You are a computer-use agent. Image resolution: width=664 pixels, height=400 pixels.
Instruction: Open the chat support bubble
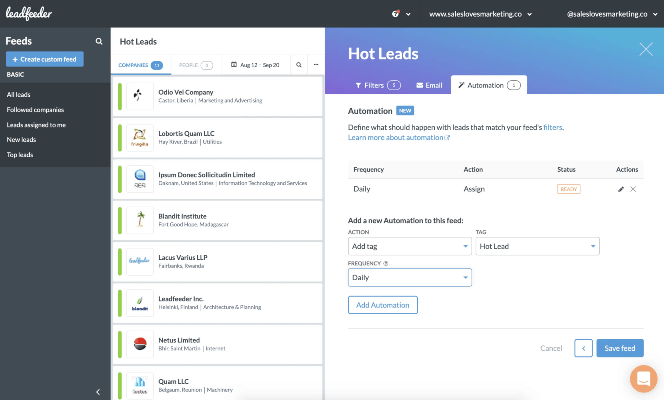(643, 379)
